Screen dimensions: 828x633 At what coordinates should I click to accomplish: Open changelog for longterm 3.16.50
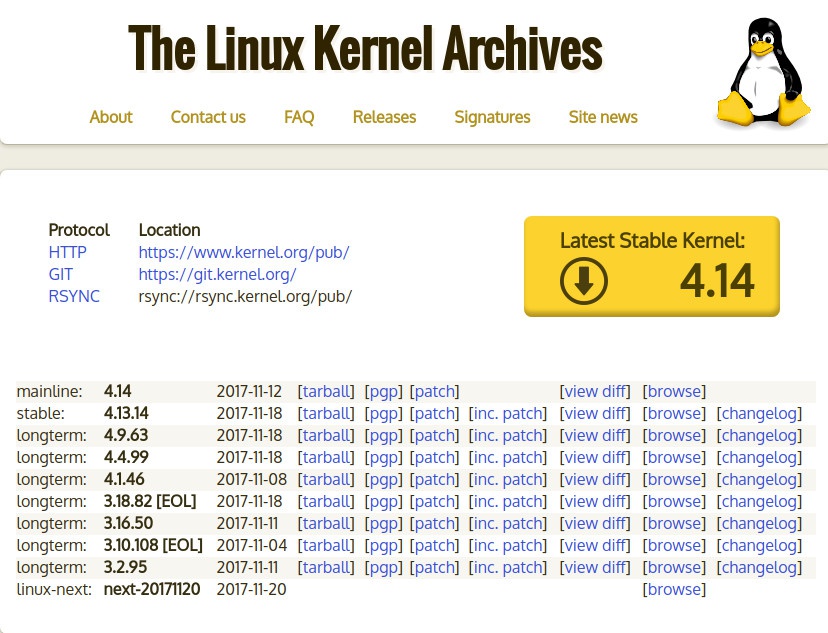[x=759, y=523]
